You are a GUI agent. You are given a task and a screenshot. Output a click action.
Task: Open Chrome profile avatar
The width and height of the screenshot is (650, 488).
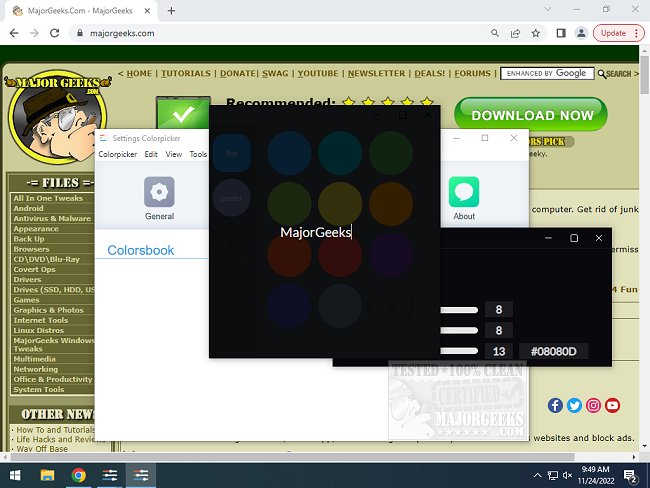tap(581, 33)
